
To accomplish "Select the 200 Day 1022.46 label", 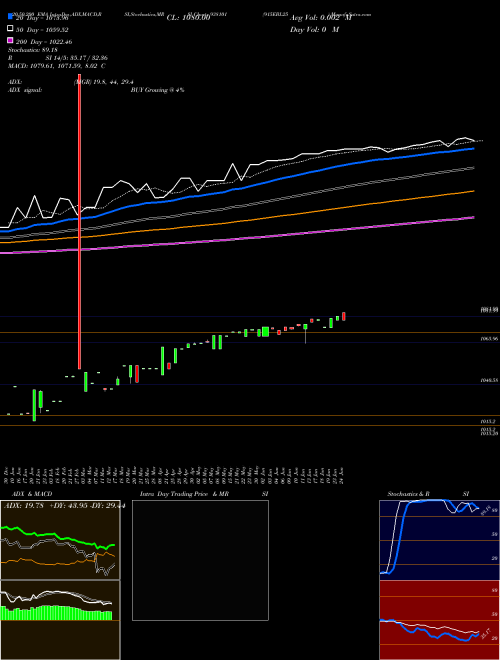I will [44, 42].
